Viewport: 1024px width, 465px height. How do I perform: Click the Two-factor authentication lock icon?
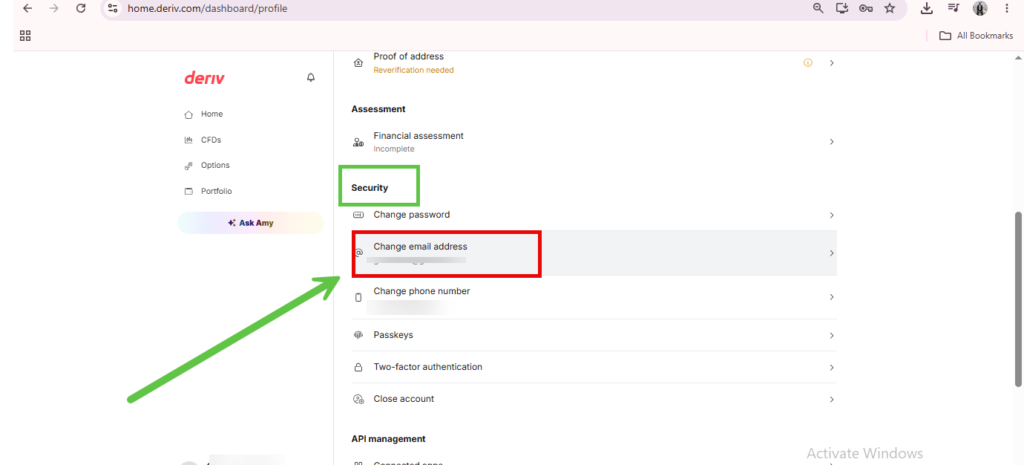[358, 368]
